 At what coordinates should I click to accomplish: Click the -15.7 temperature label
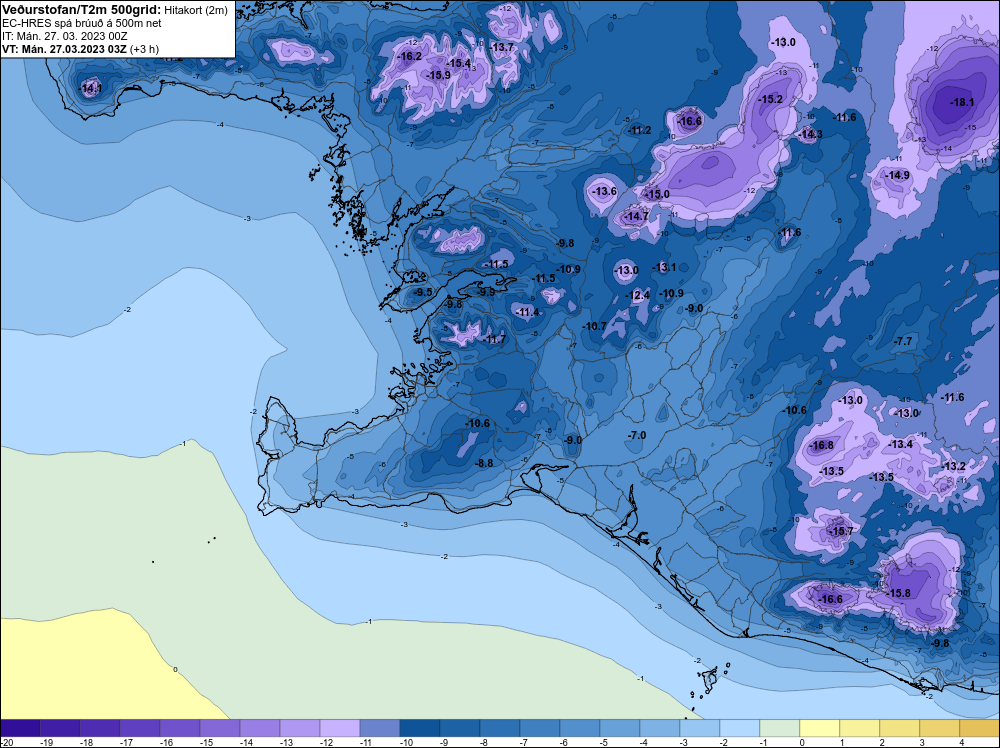click(x=841, y=531)
